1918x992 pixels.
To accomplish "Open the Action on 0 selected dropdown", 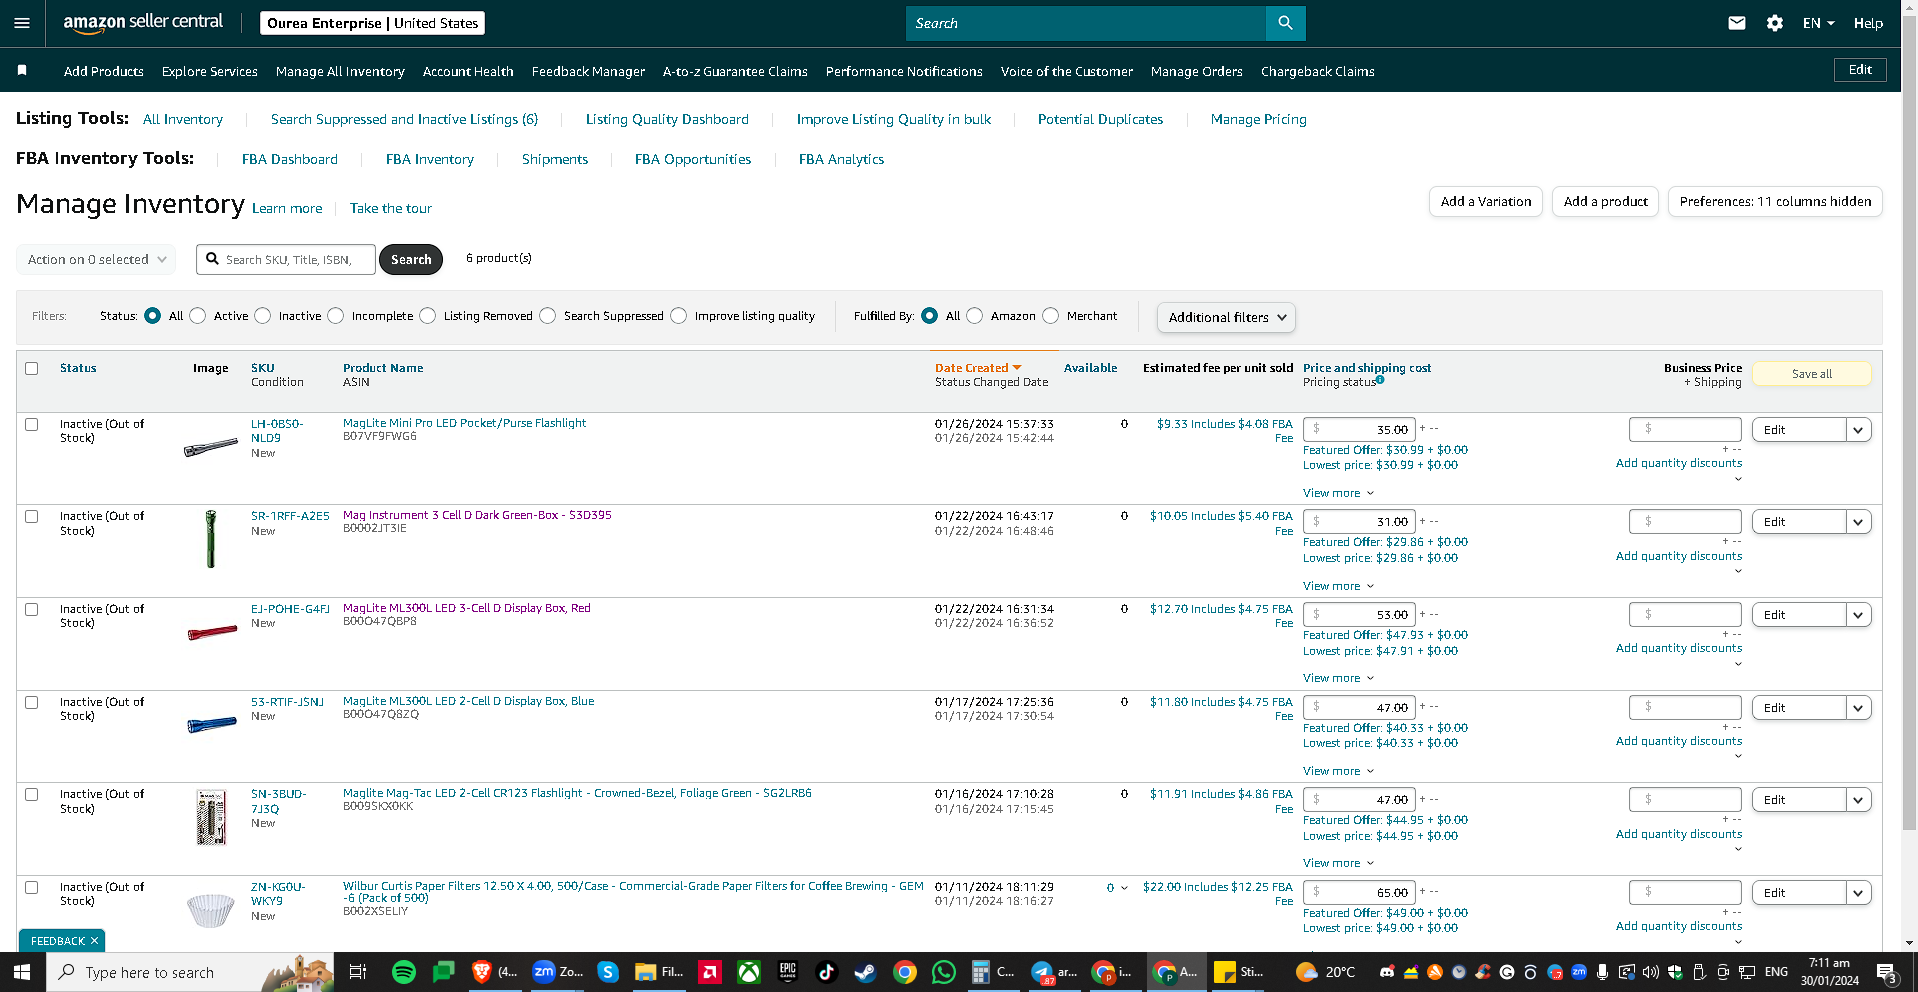I will tap(96, 259).
